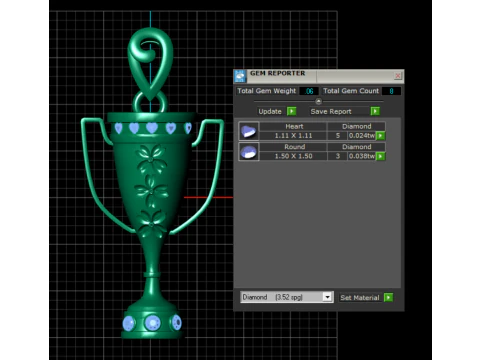Select the top flower engraving on cup

click(x=151, y=159)
